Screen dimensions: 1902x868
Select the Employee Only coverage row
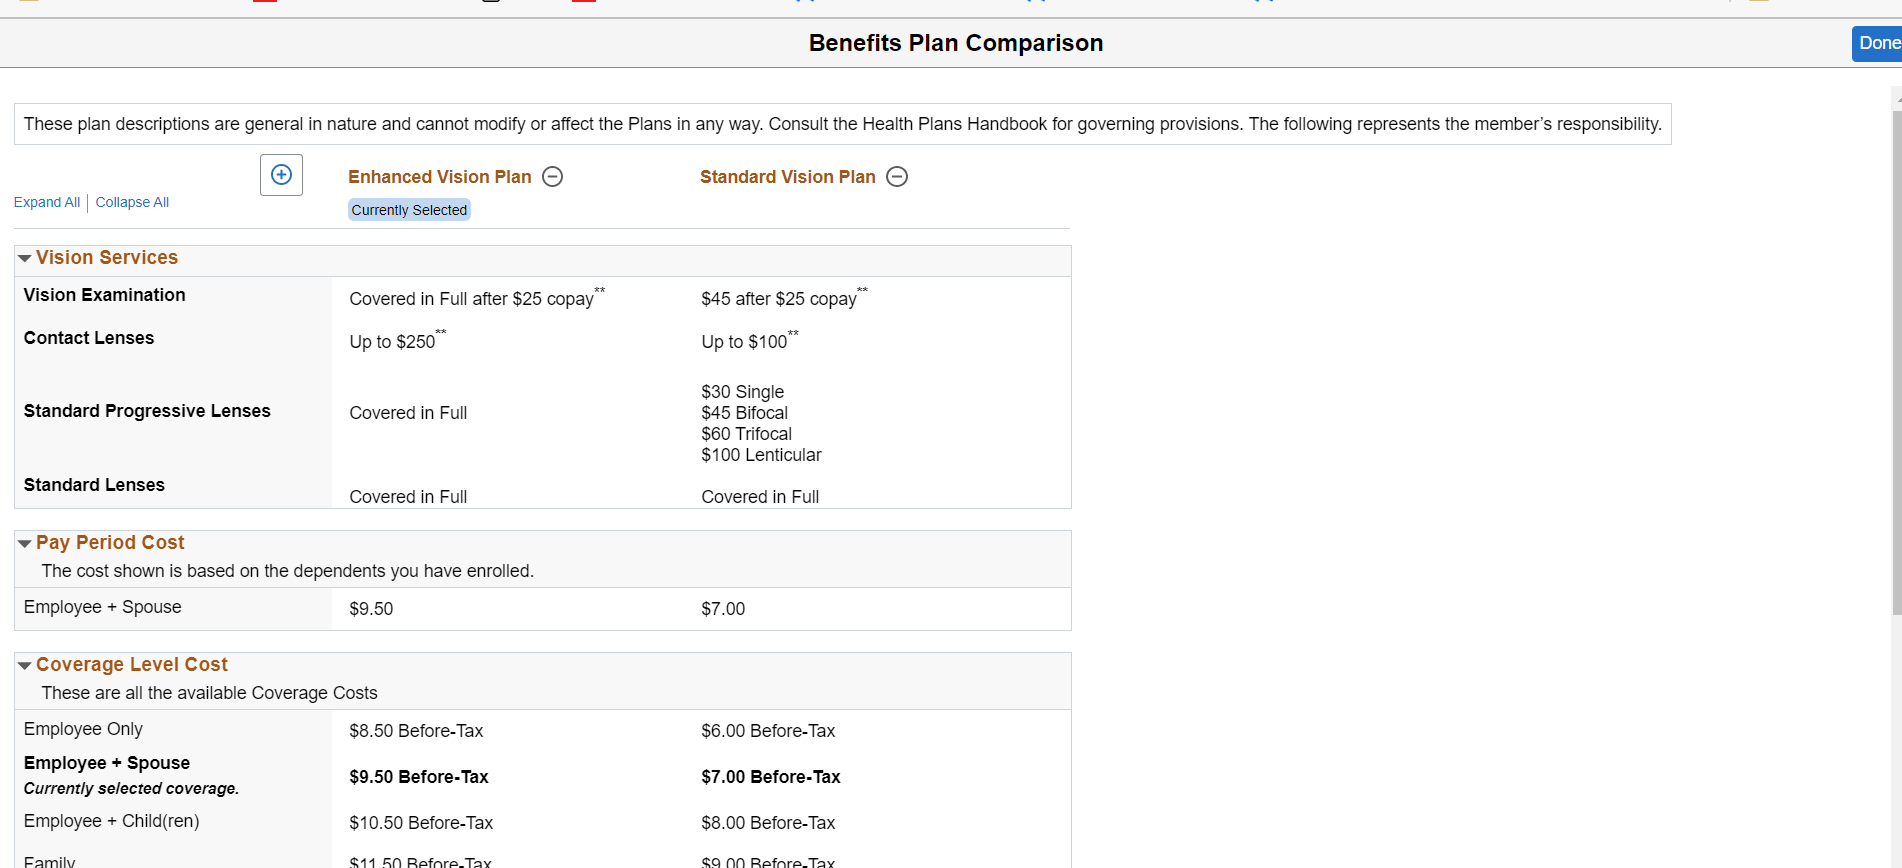(83, 729)
